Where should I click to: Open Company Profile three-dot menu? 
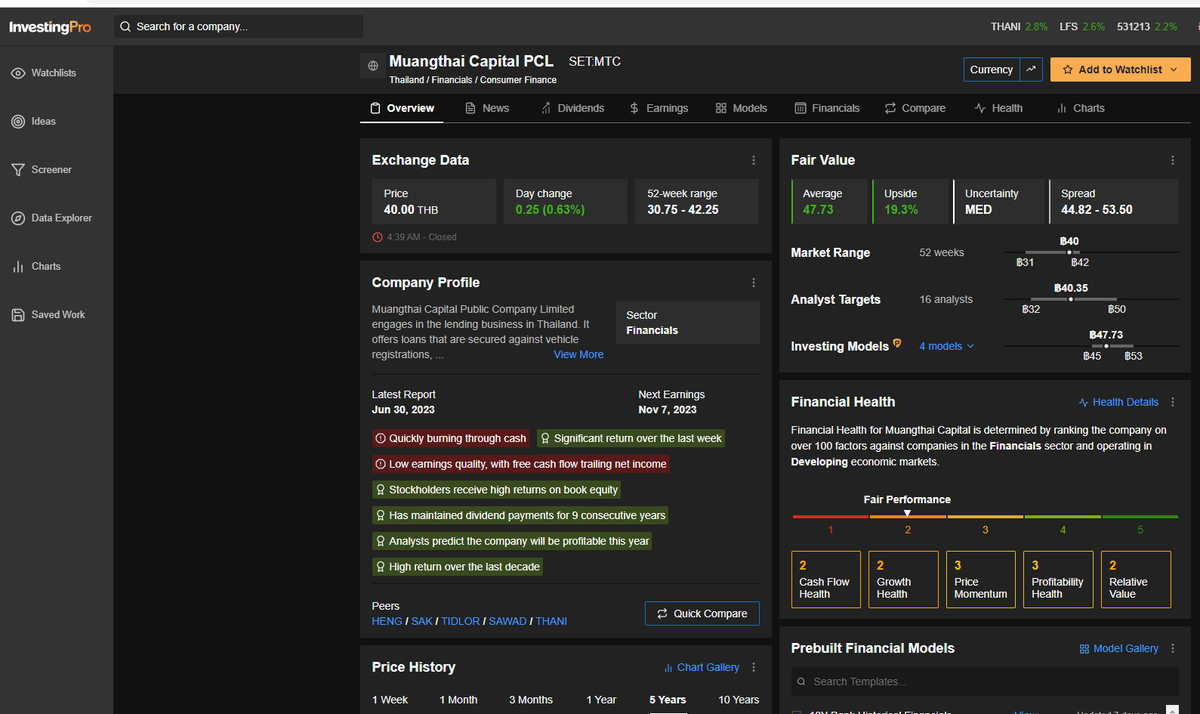[x=753, y=283]
